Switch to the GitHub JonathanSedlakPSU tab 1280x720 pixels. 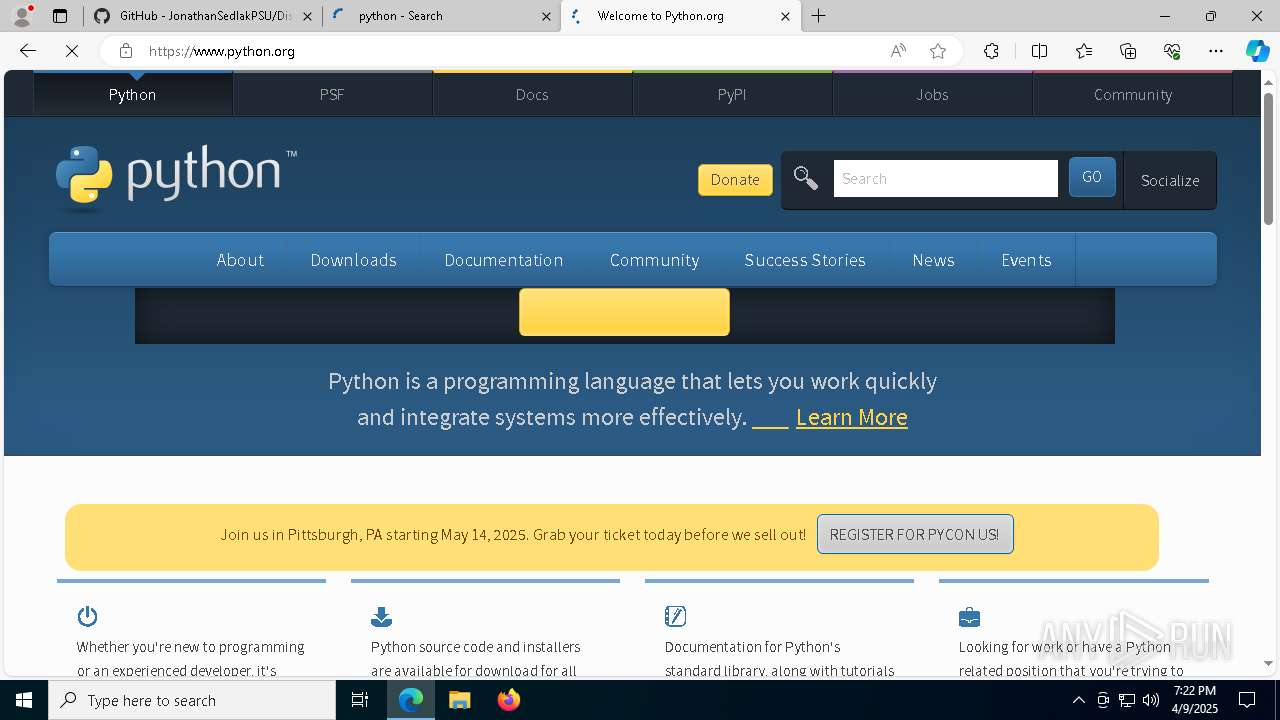pos(203,16)
